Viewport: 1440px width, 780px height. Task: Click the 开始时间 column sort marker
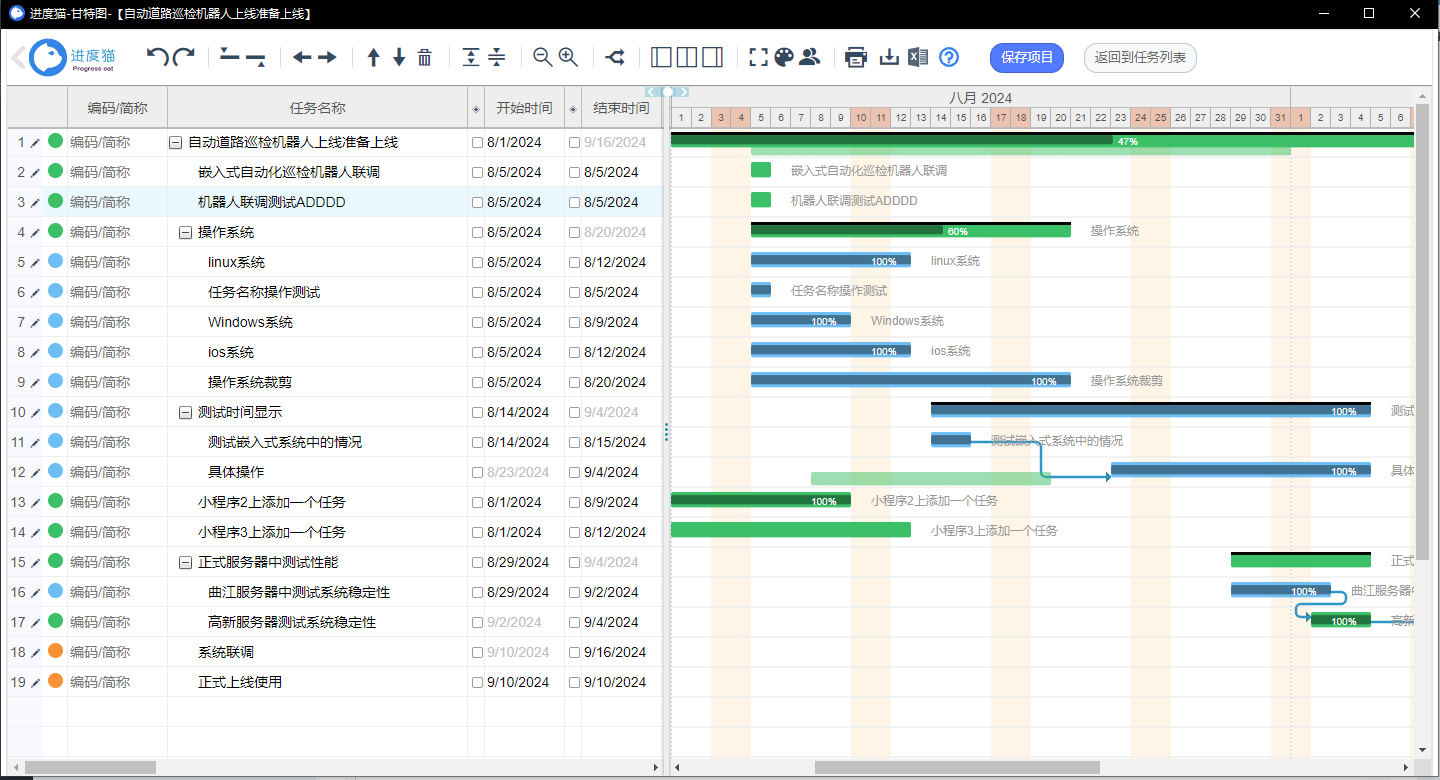[x=476, y=108]
